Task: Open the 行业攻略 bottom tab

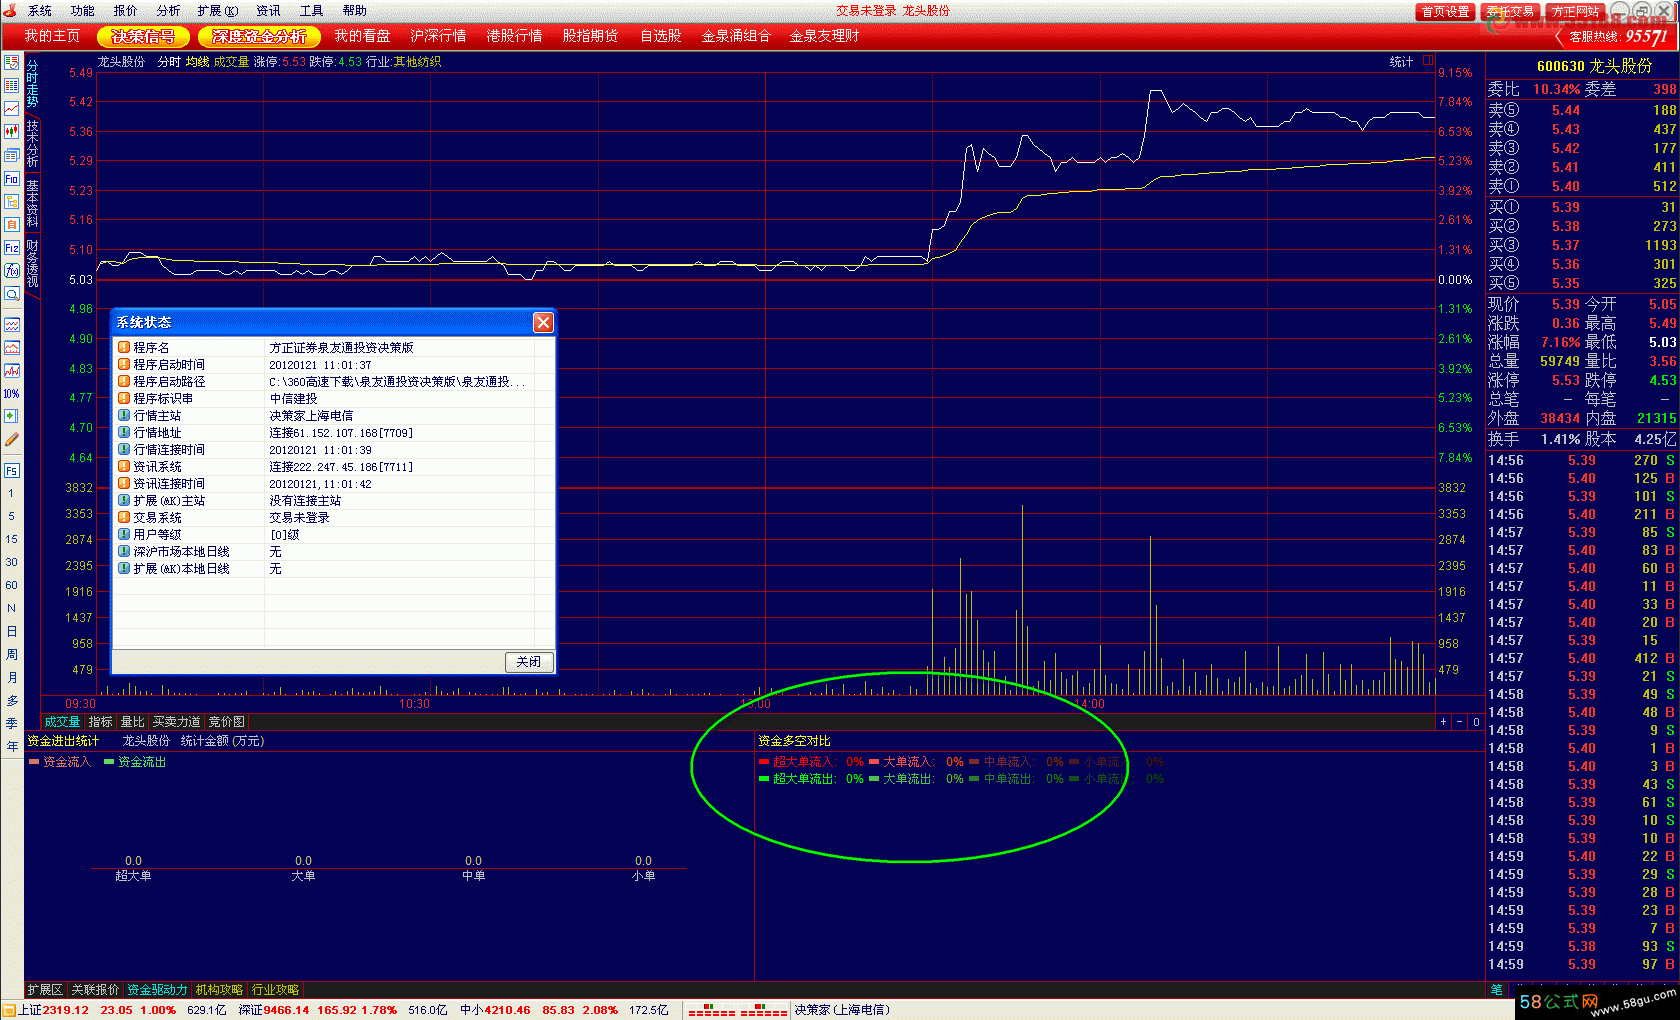Action: tap(275, 990)
